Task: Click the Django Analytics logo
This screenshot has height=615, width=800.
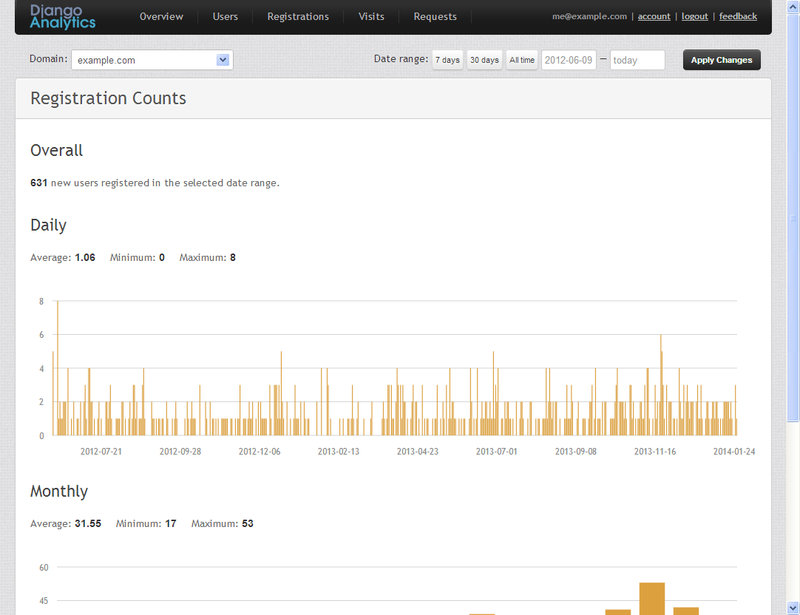Action: tap(63, 17)
